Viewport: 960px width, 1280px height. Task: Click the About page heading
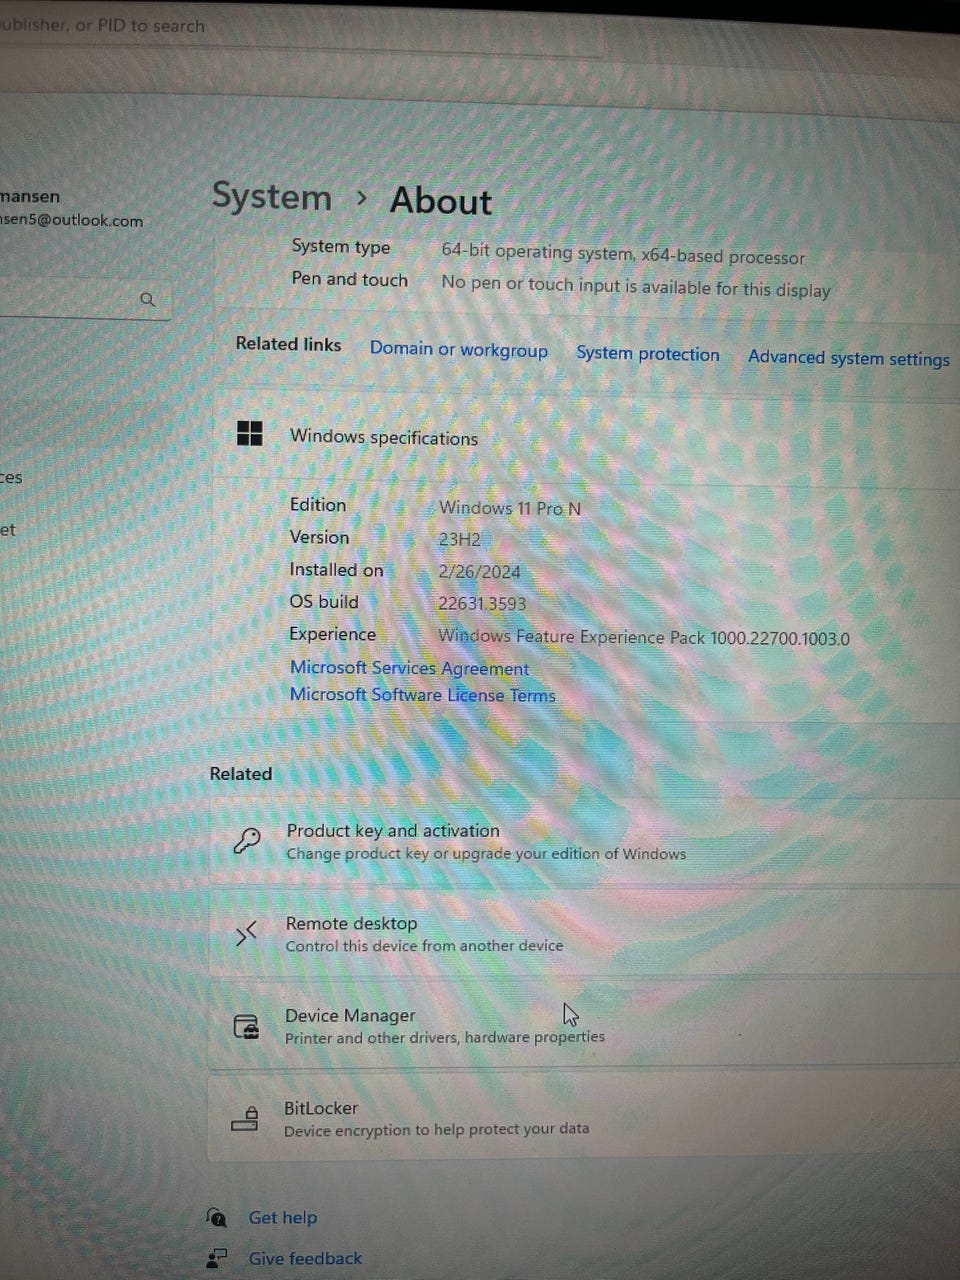pos(440,201)
